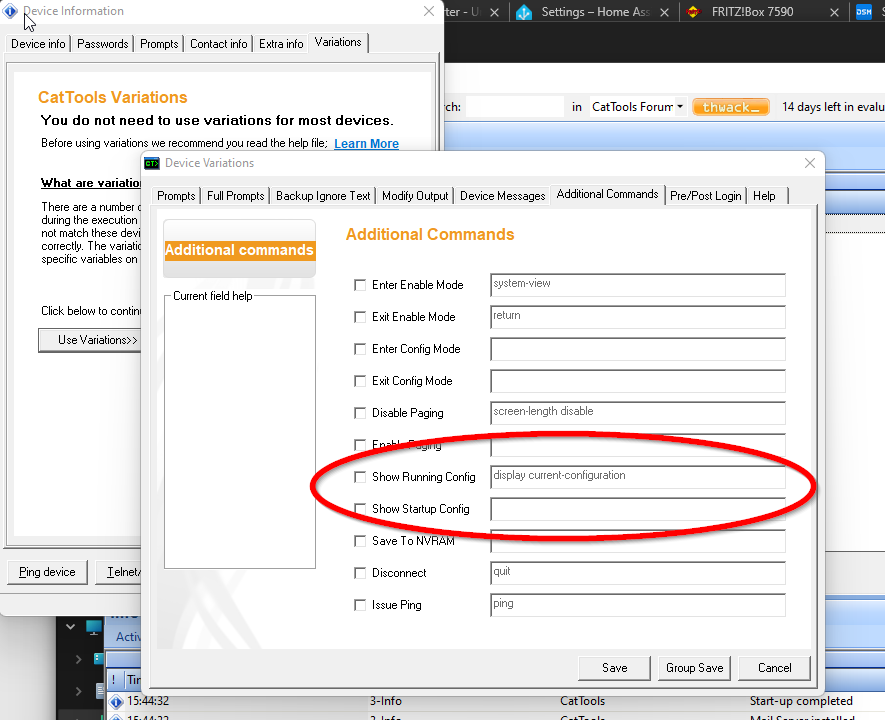Open the Help tab in Device Variations
This screenshot has height=720, width=885.
(x=764, y=196)
